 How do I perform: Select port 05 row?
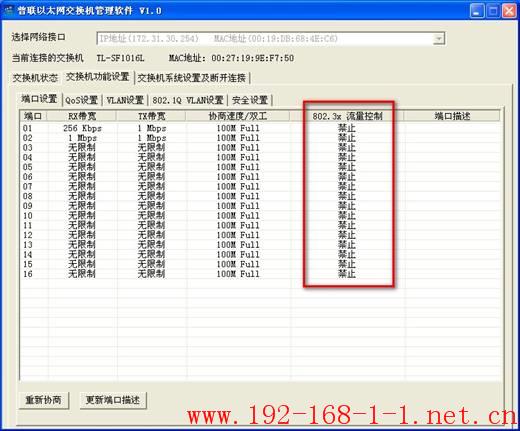tap(260, 167)
